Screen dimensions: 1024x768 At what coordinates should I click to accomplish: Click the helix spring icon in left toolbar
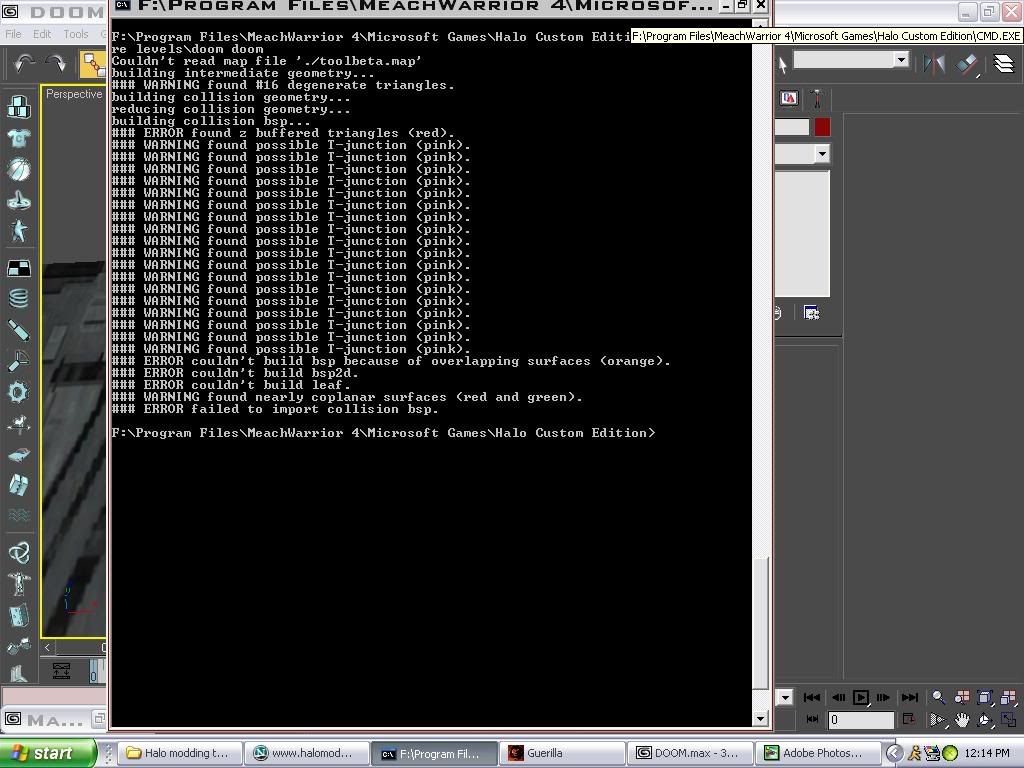click(18, 298)
